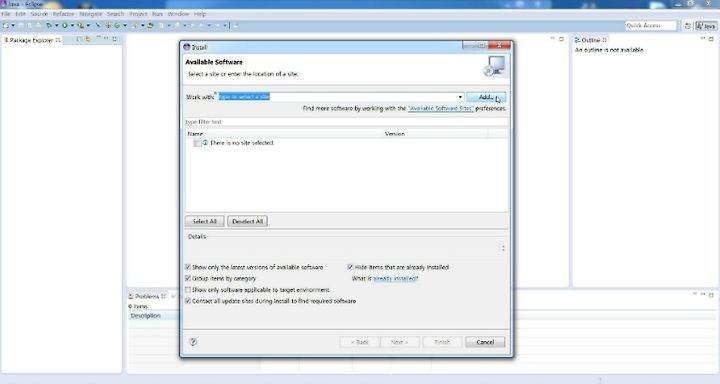Open the Run icon's dropdown arrow
The width and height of the screenshot is (720, 384).
tap(73, 25)
